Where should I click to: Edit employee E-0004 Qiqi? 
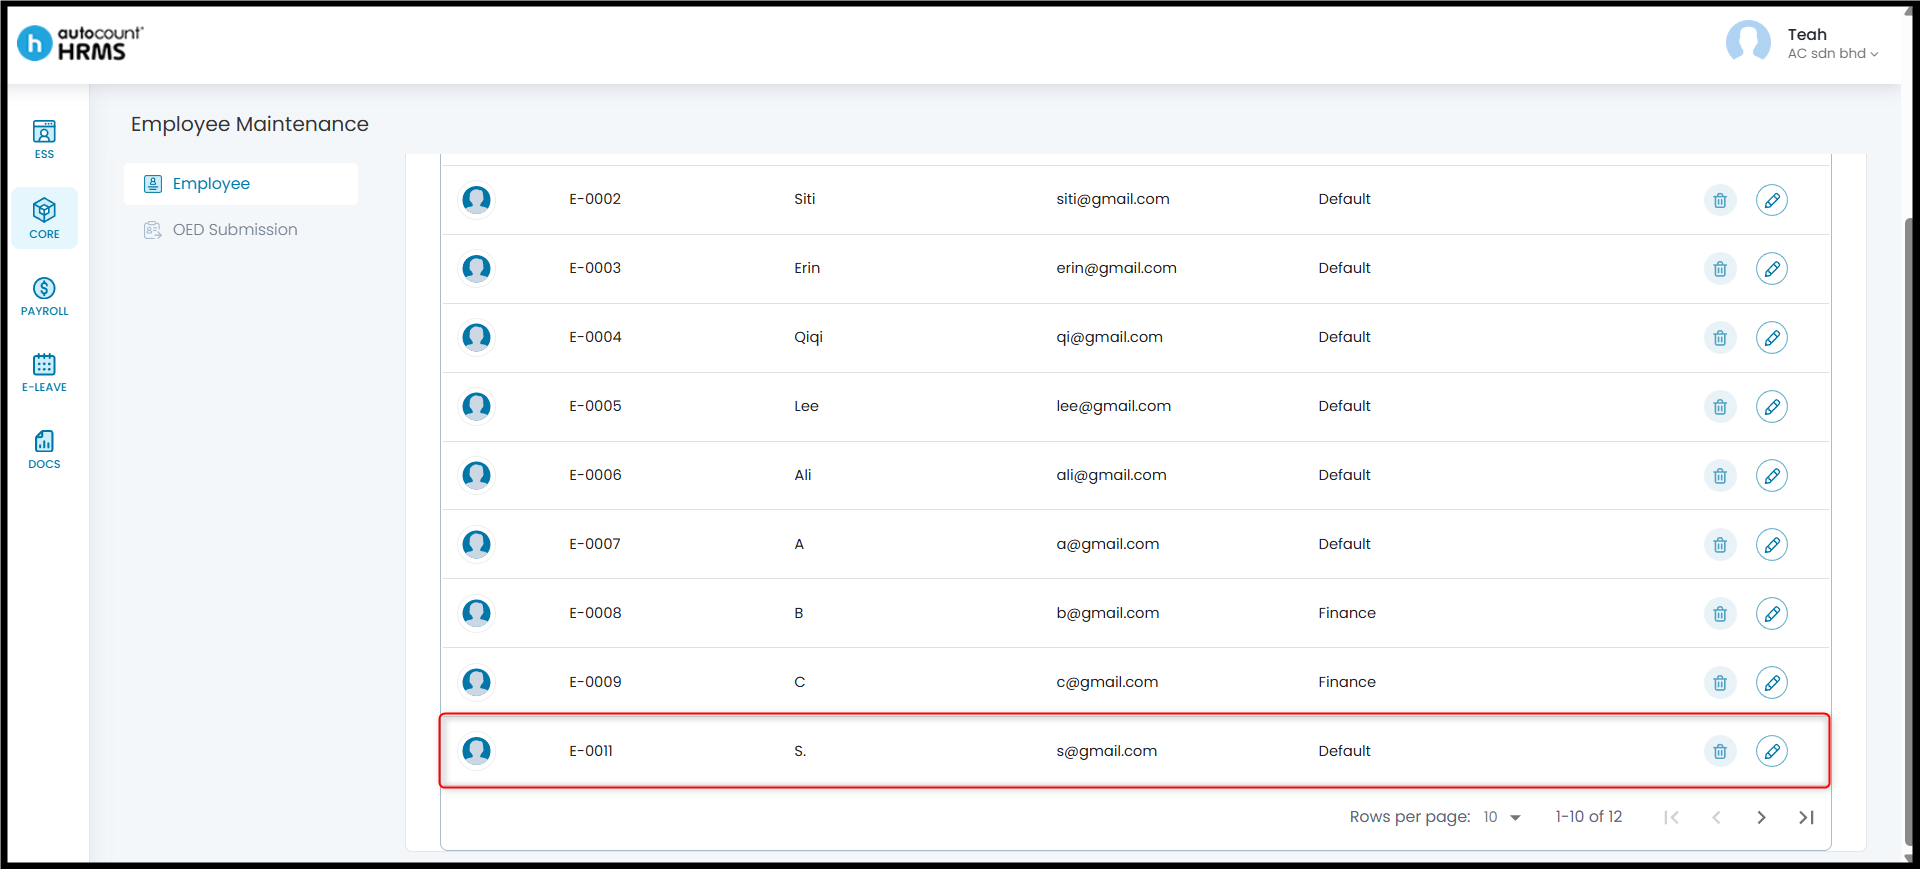click(x=1772, y=338)
